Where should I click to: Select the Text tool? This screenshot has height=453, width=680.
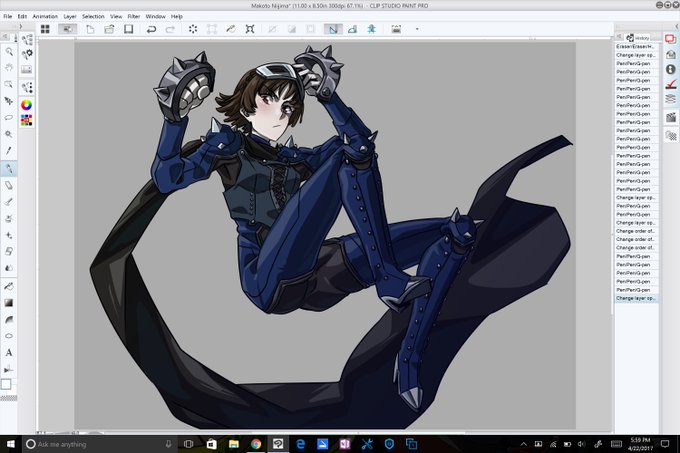[9, 353]
